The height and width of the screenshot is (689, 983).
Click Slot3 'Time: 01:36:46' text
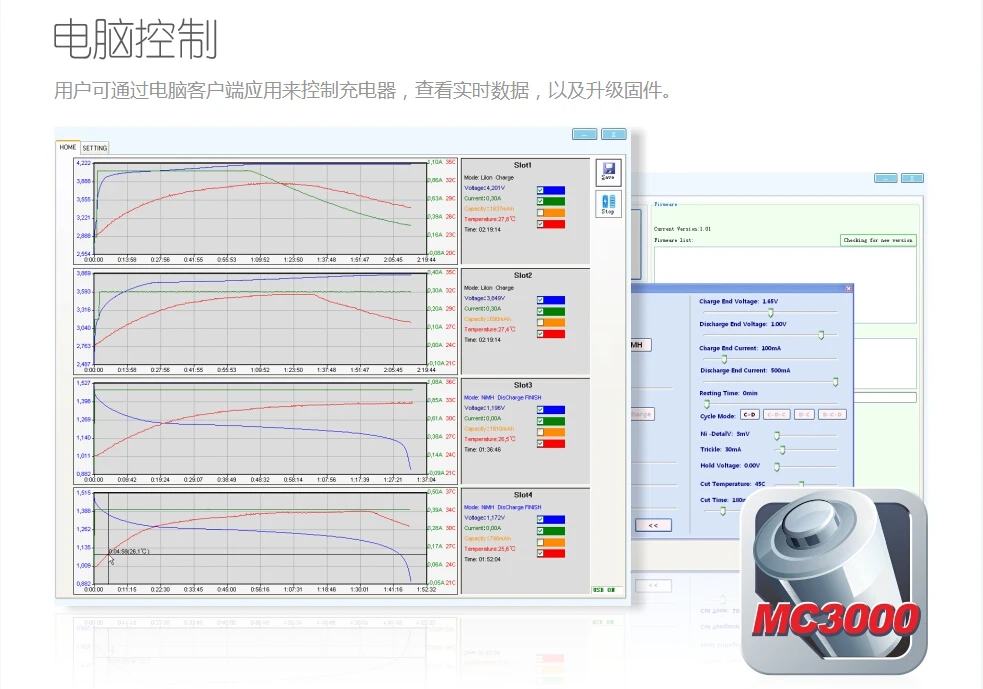[482, 450]
